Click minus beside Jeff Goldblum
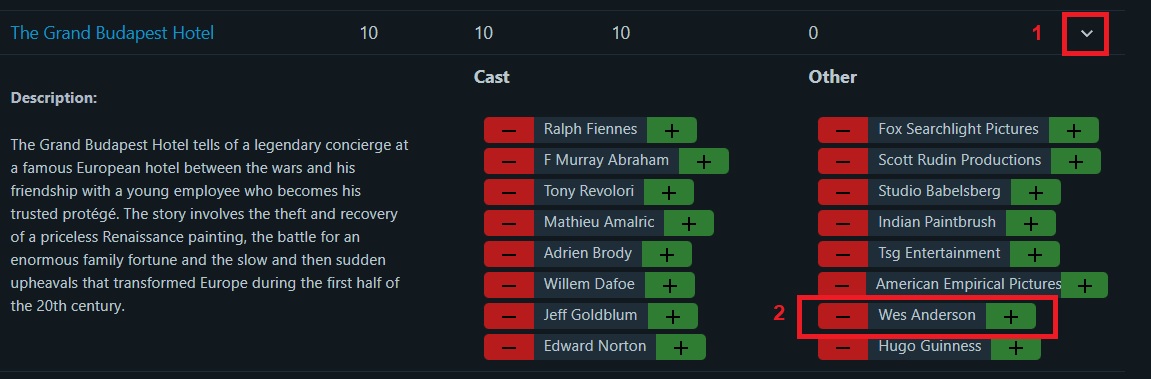The height and width of the screenshot is (379, 1151). 509,316
